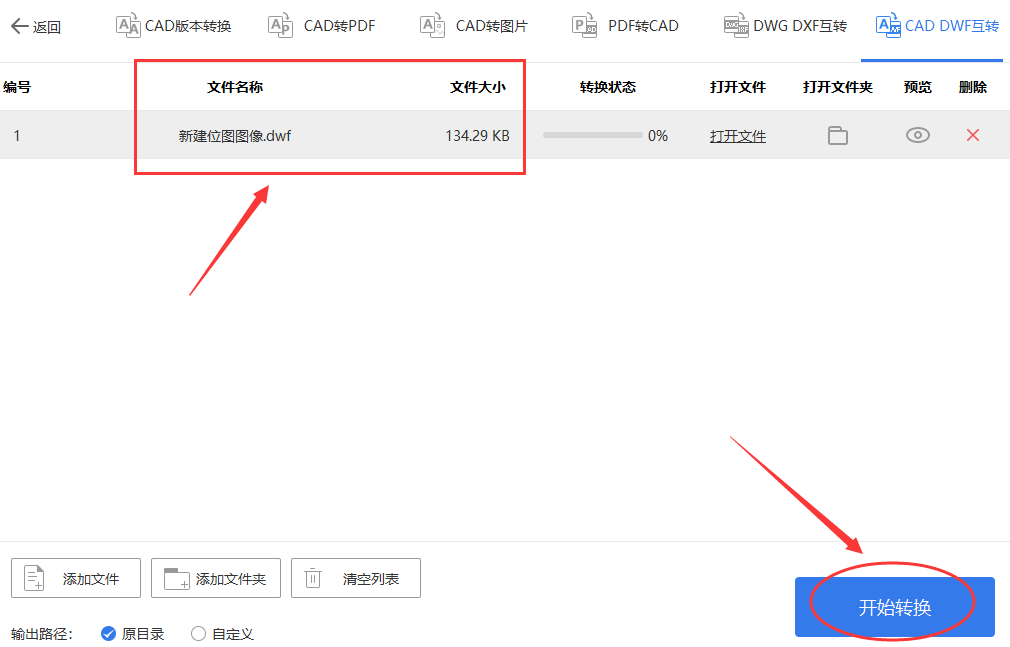Click the conversion progress bar at 0%
The width and height of the screenshot is (1010, 647).
[593, 135]
